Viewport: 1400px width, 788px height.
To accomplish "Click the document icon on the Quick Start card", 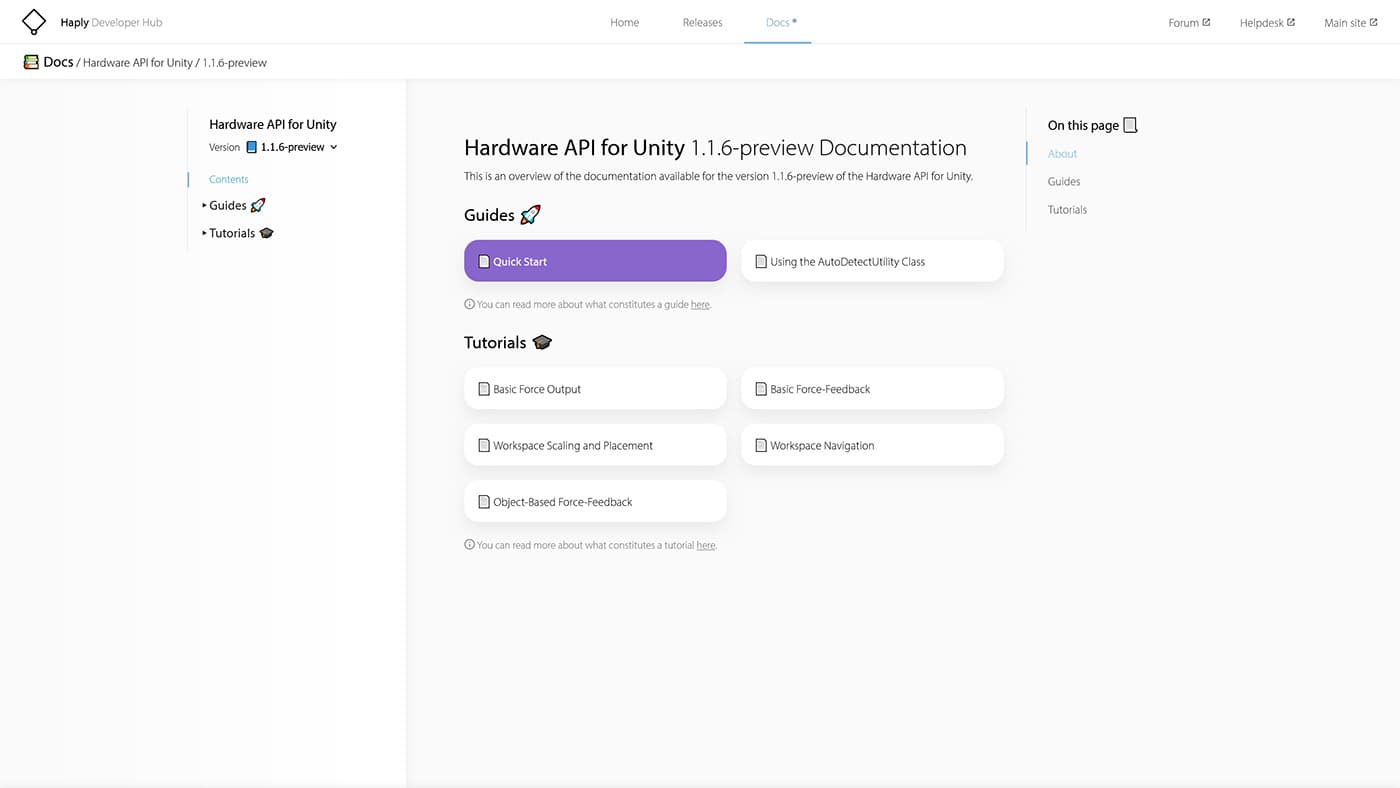I will 483,261.
